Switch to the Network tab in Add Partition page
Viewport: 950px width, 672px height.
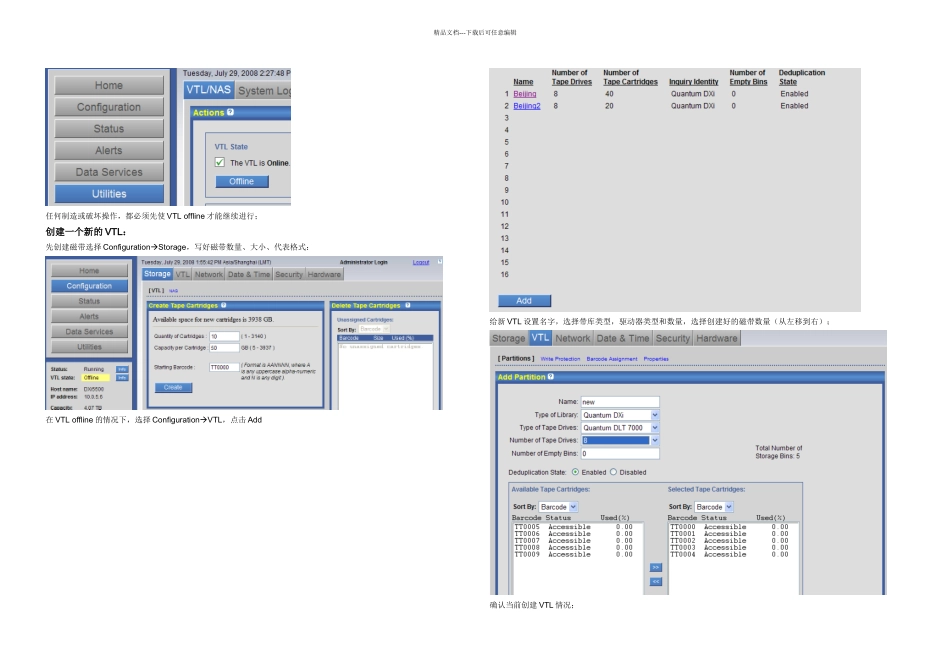tap(573, 339)
